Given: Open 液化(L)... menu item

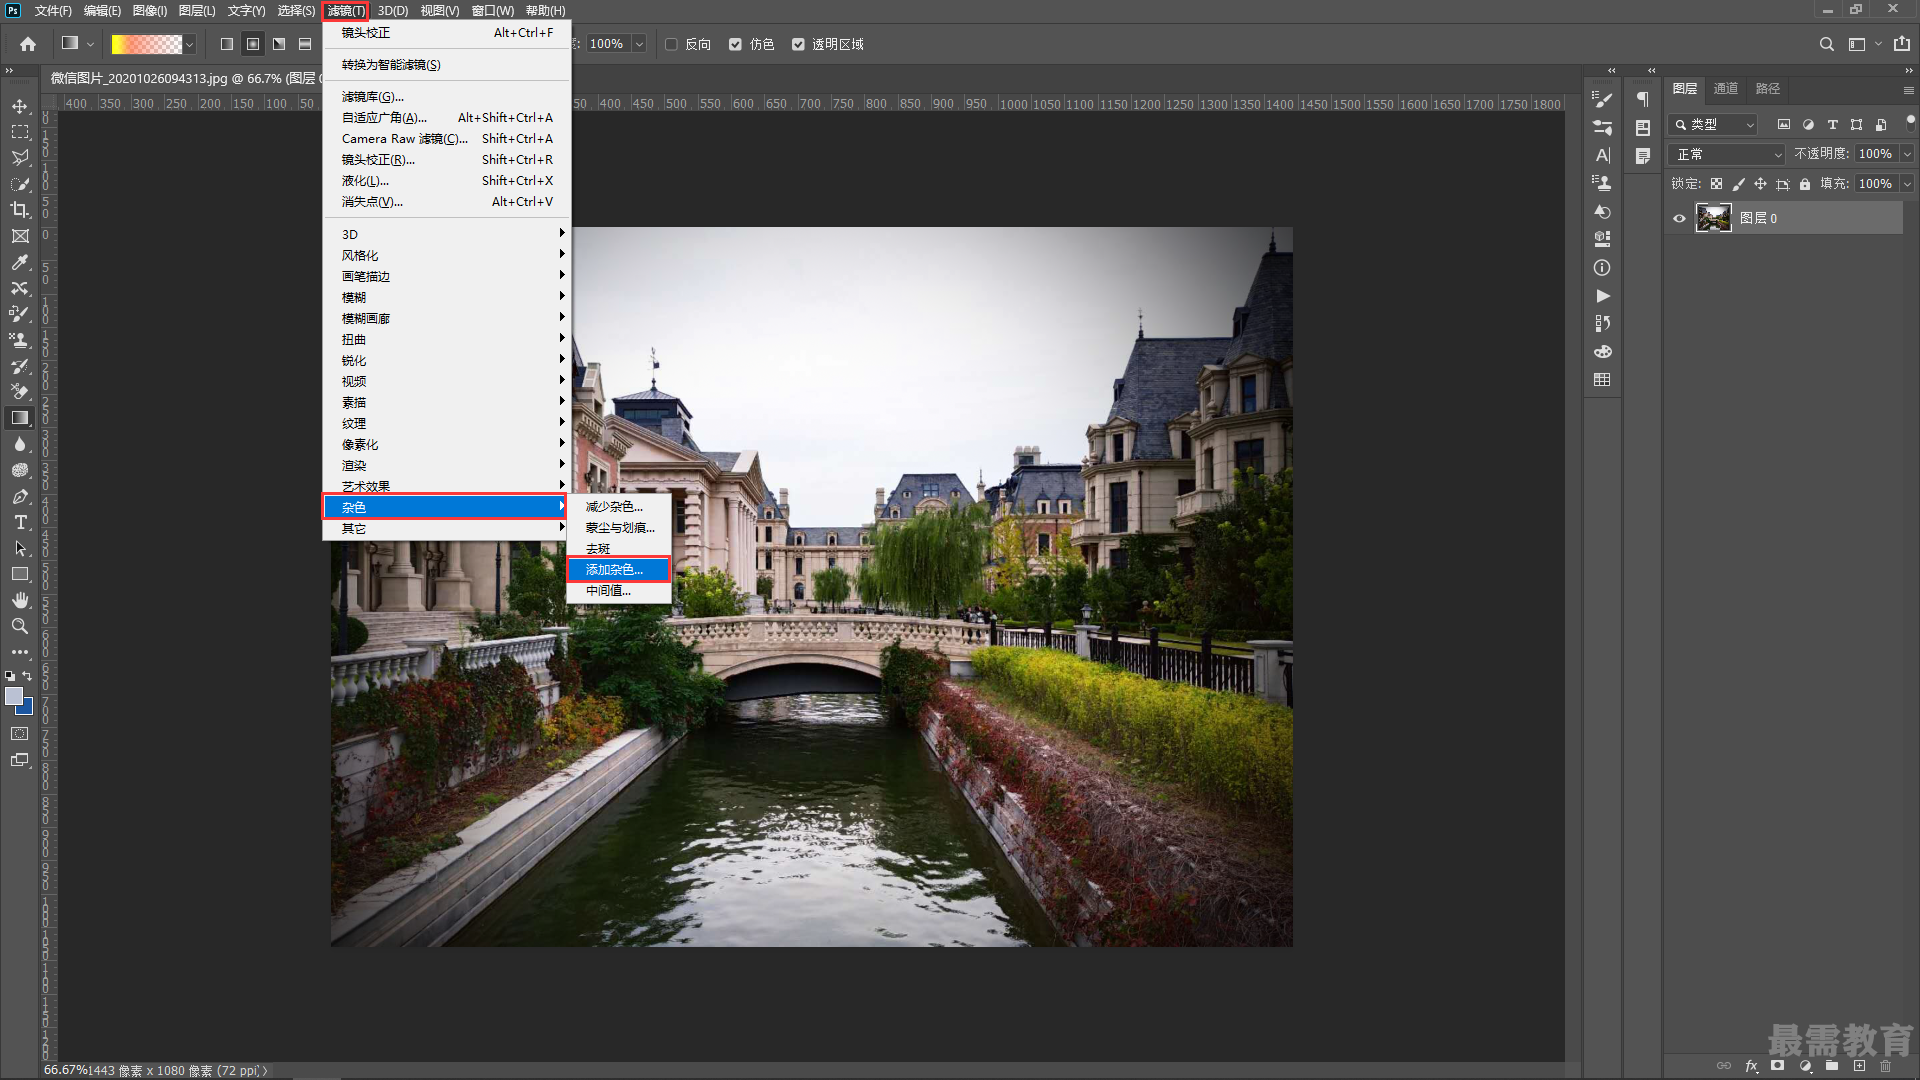Looking at the screenshot, I should (447, 181).
